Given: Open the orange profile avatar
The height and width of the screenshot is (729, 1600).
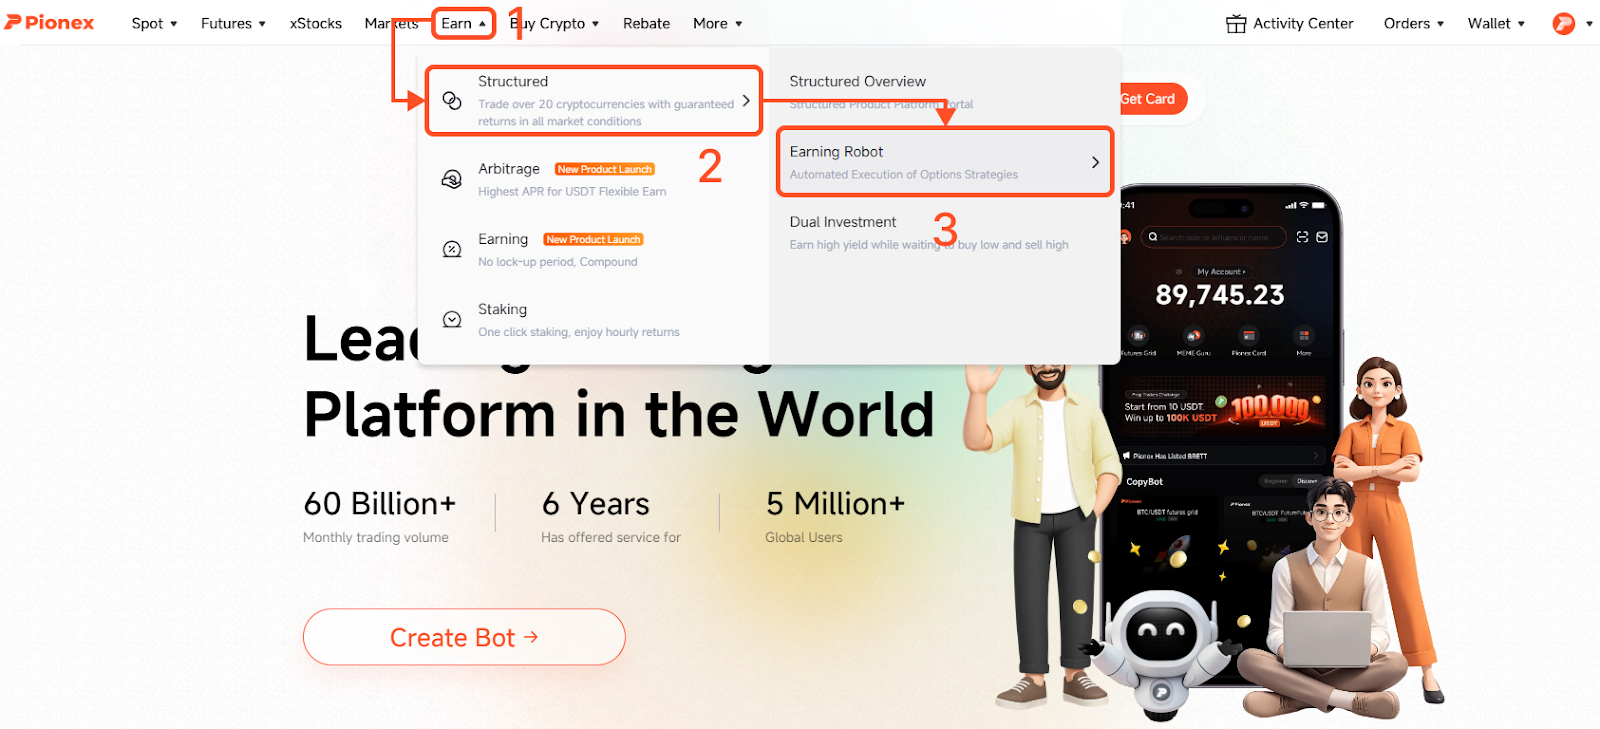Looking at the screenshot, I should click(x=1563, y=24).
